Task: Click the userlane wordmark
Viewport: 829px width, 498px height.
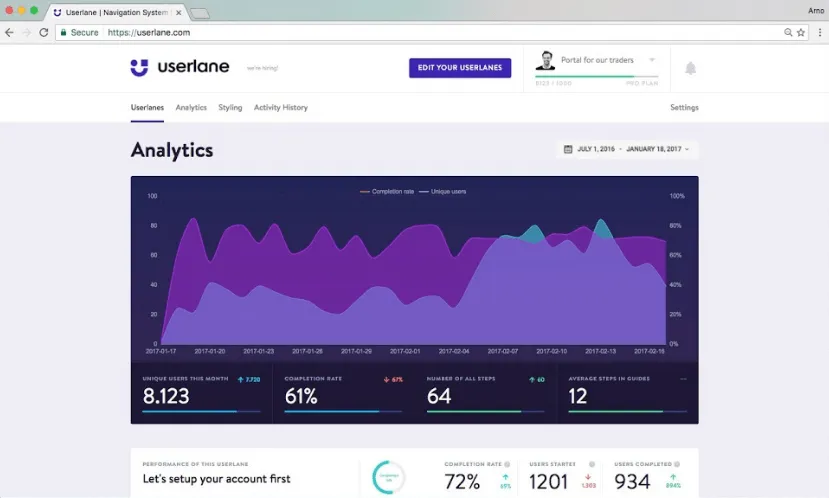Action: [194, 67]
